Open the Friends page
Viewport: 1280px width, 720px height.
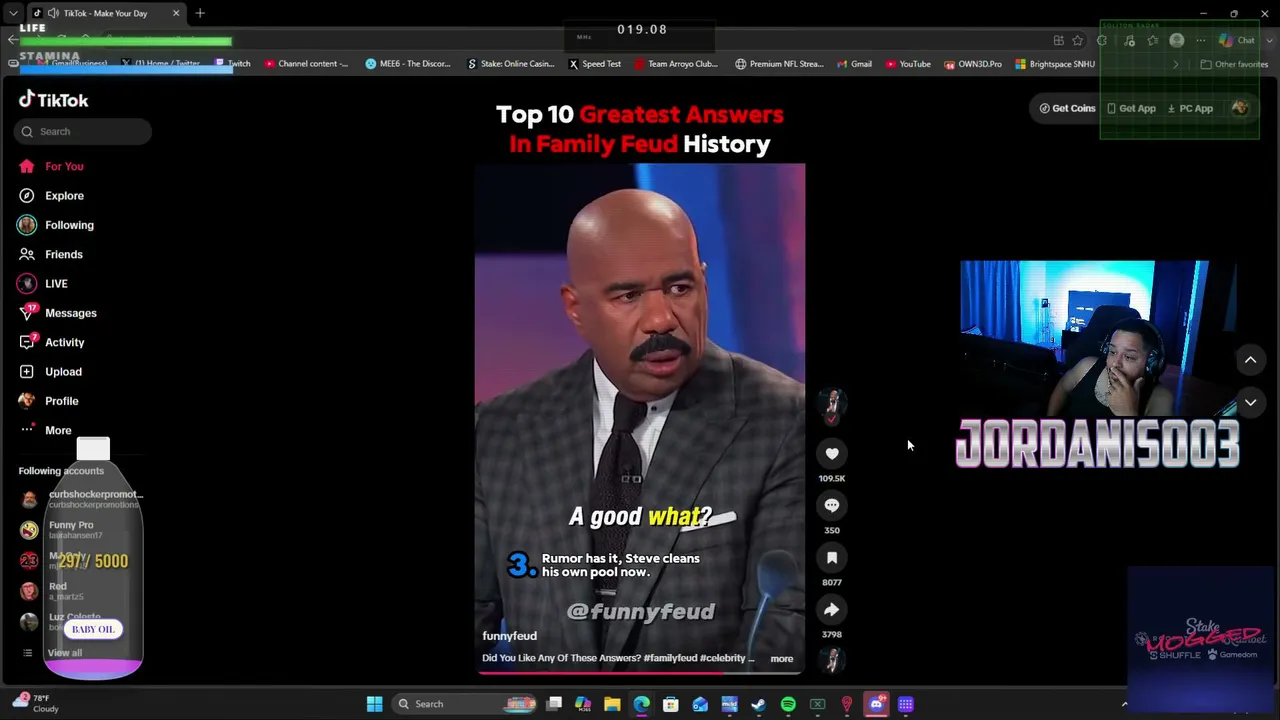pos(50,254)
